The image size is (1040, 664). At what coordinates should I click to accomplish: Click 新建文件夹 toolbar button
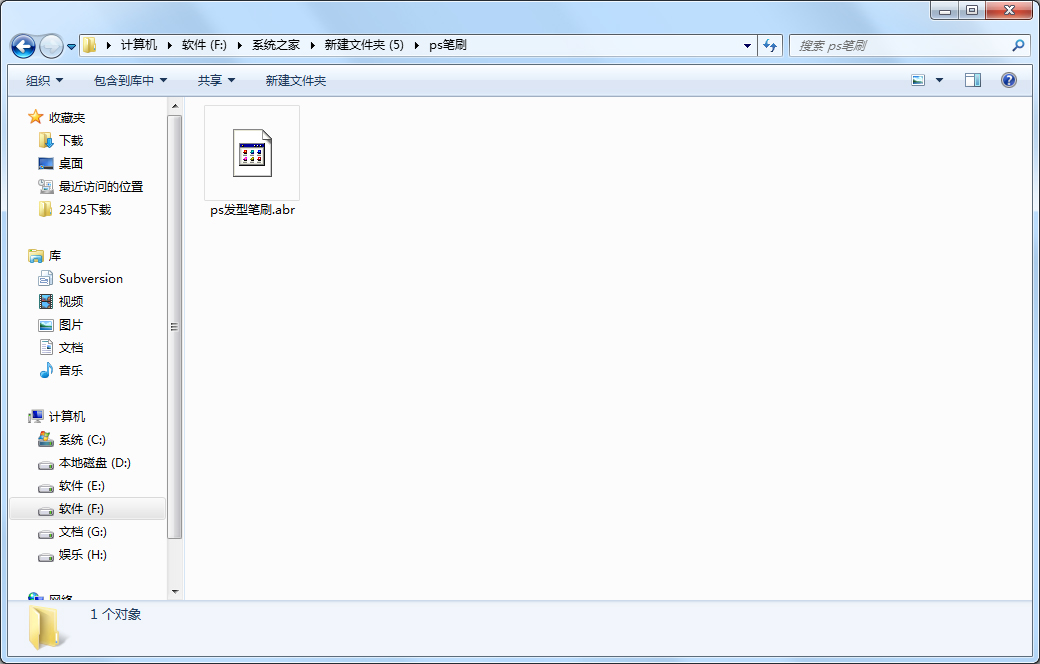click(296, 80)
